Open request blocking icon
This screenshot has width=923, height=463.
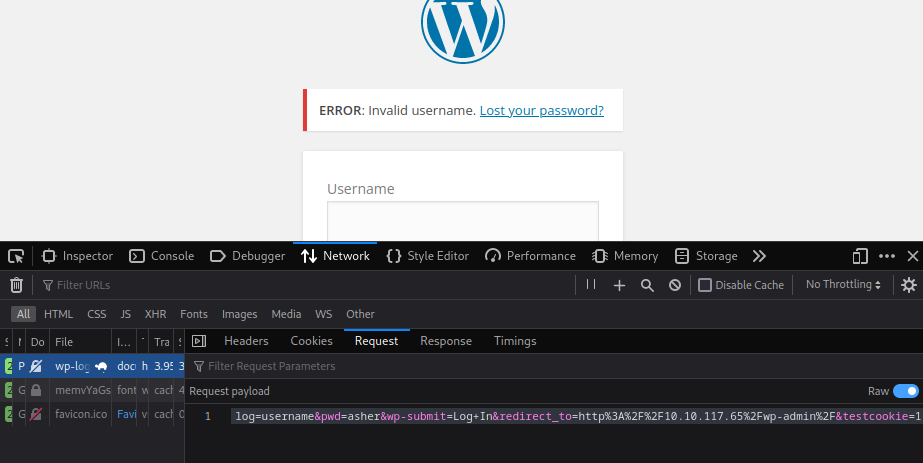tap(675, 285)
